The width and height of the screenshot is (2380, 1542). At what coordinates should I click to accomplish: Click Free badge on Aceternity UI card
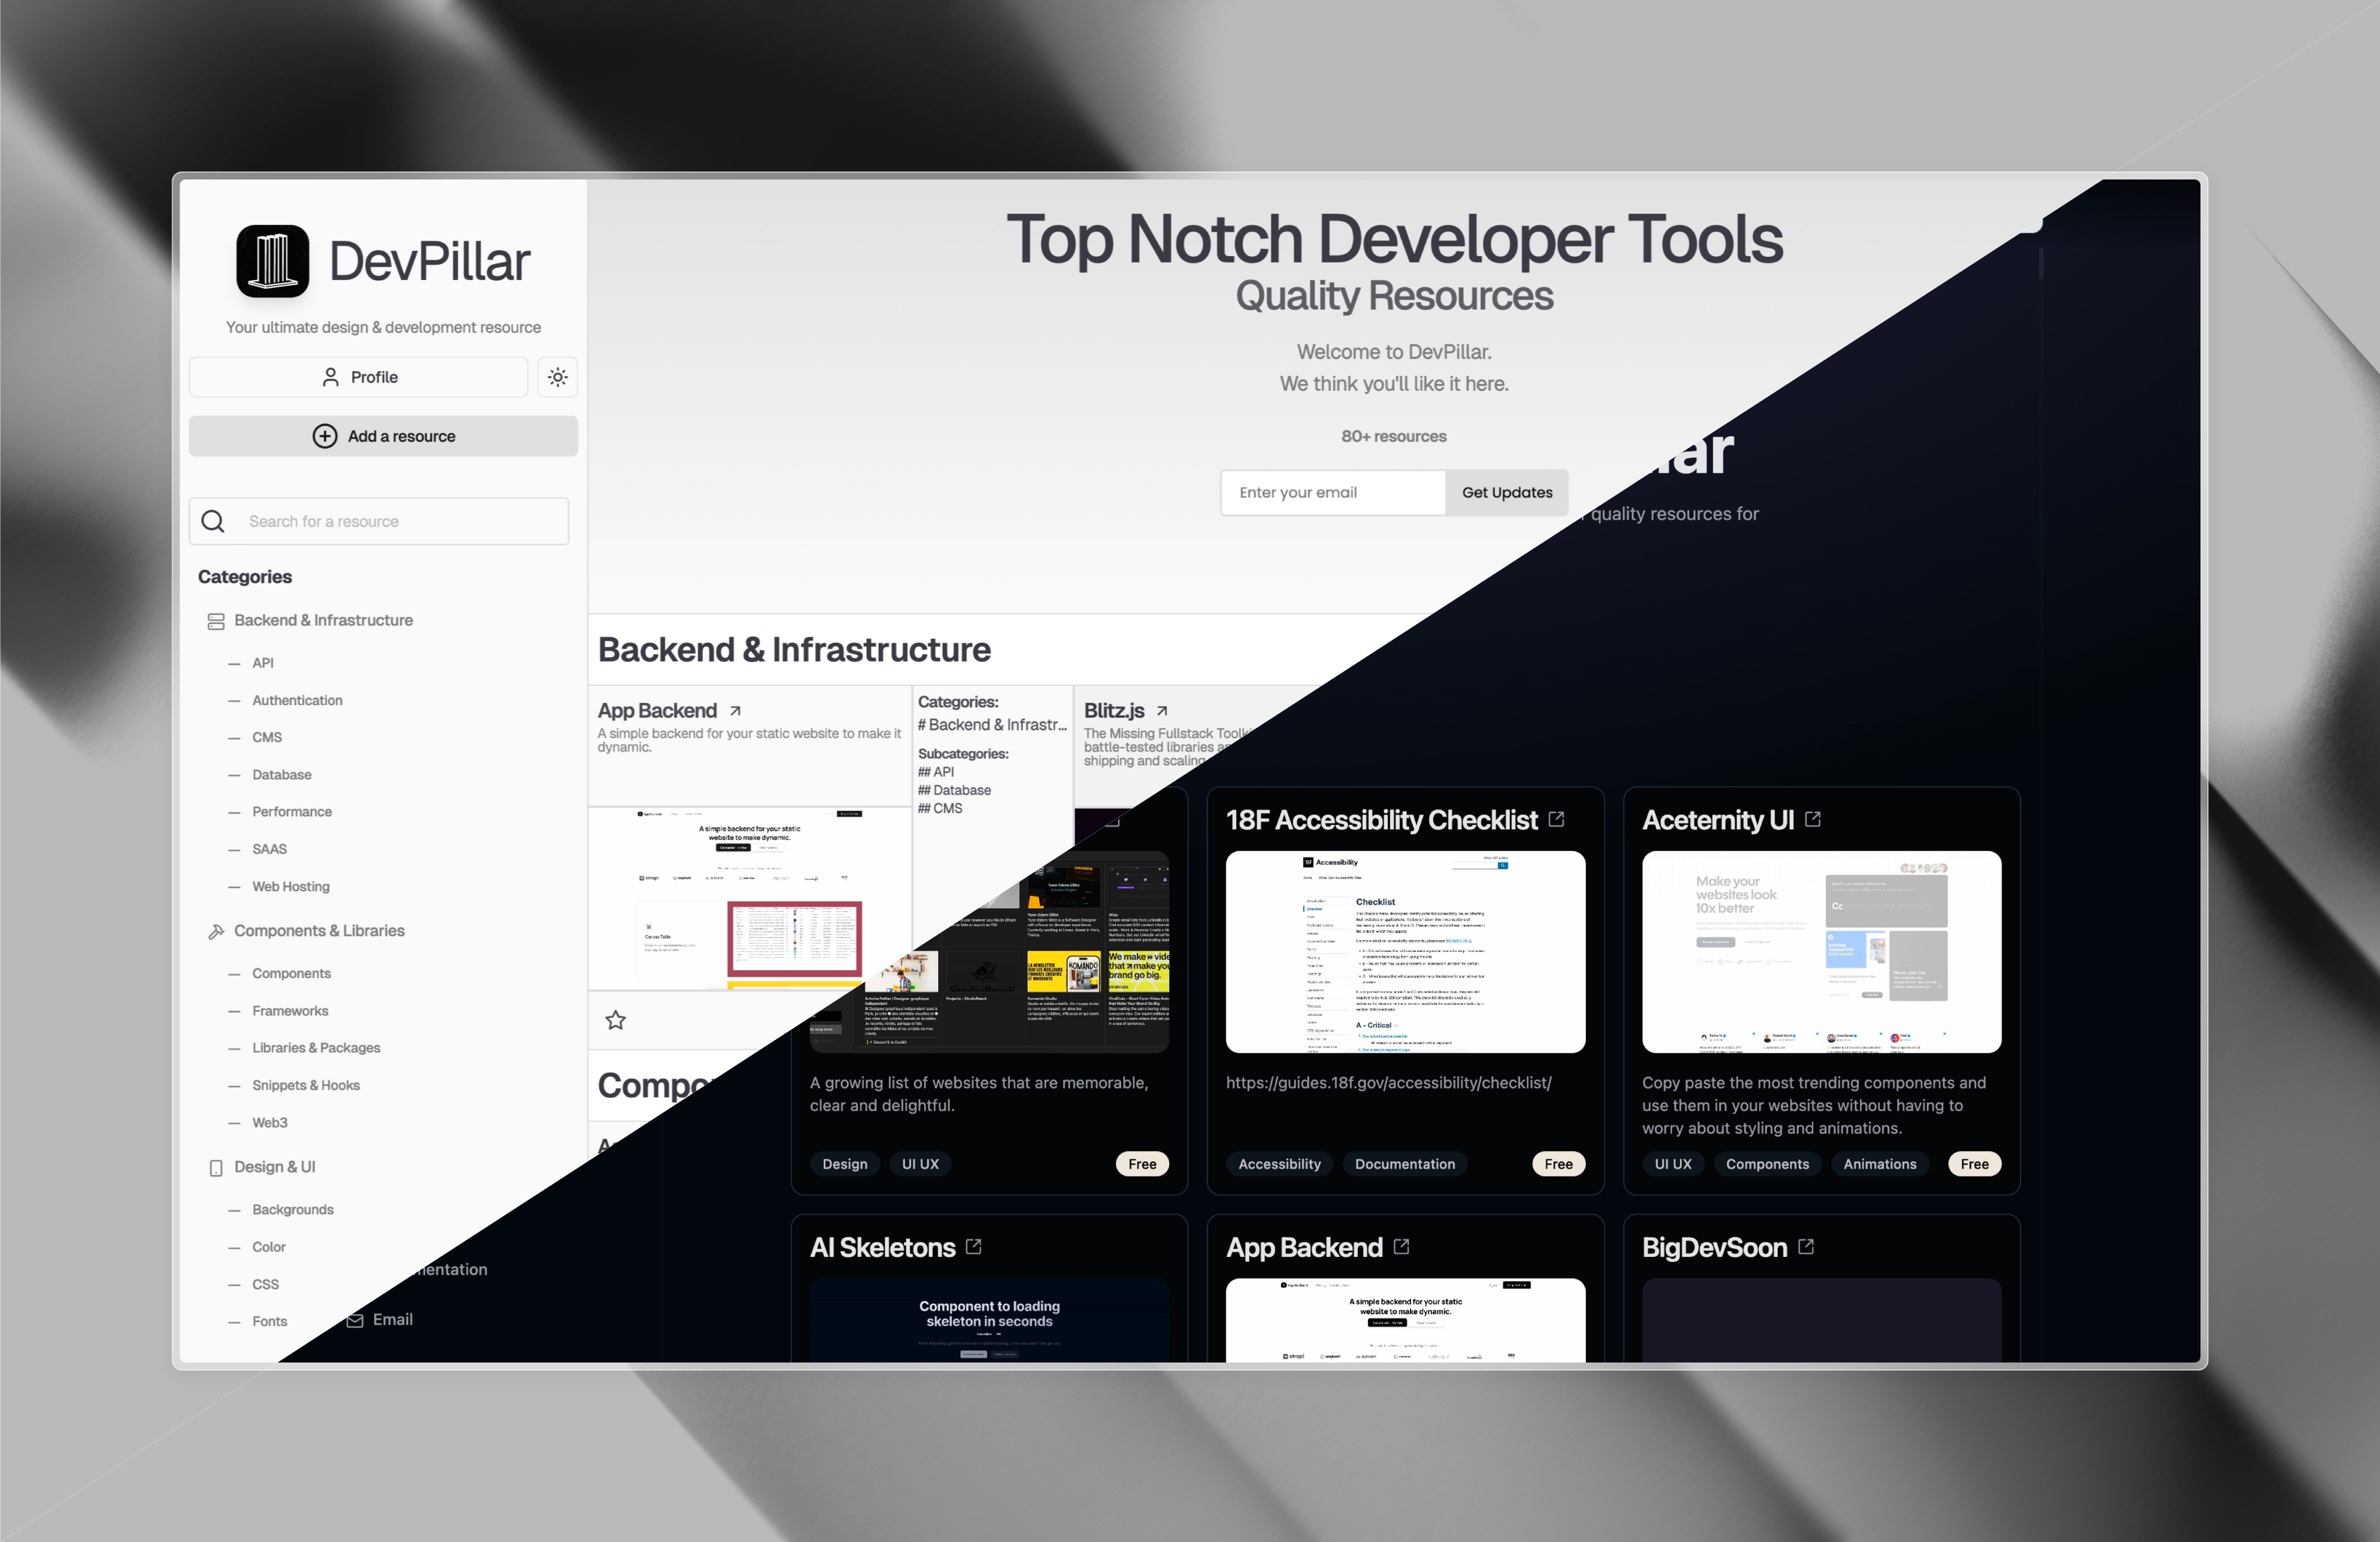1974,1164
